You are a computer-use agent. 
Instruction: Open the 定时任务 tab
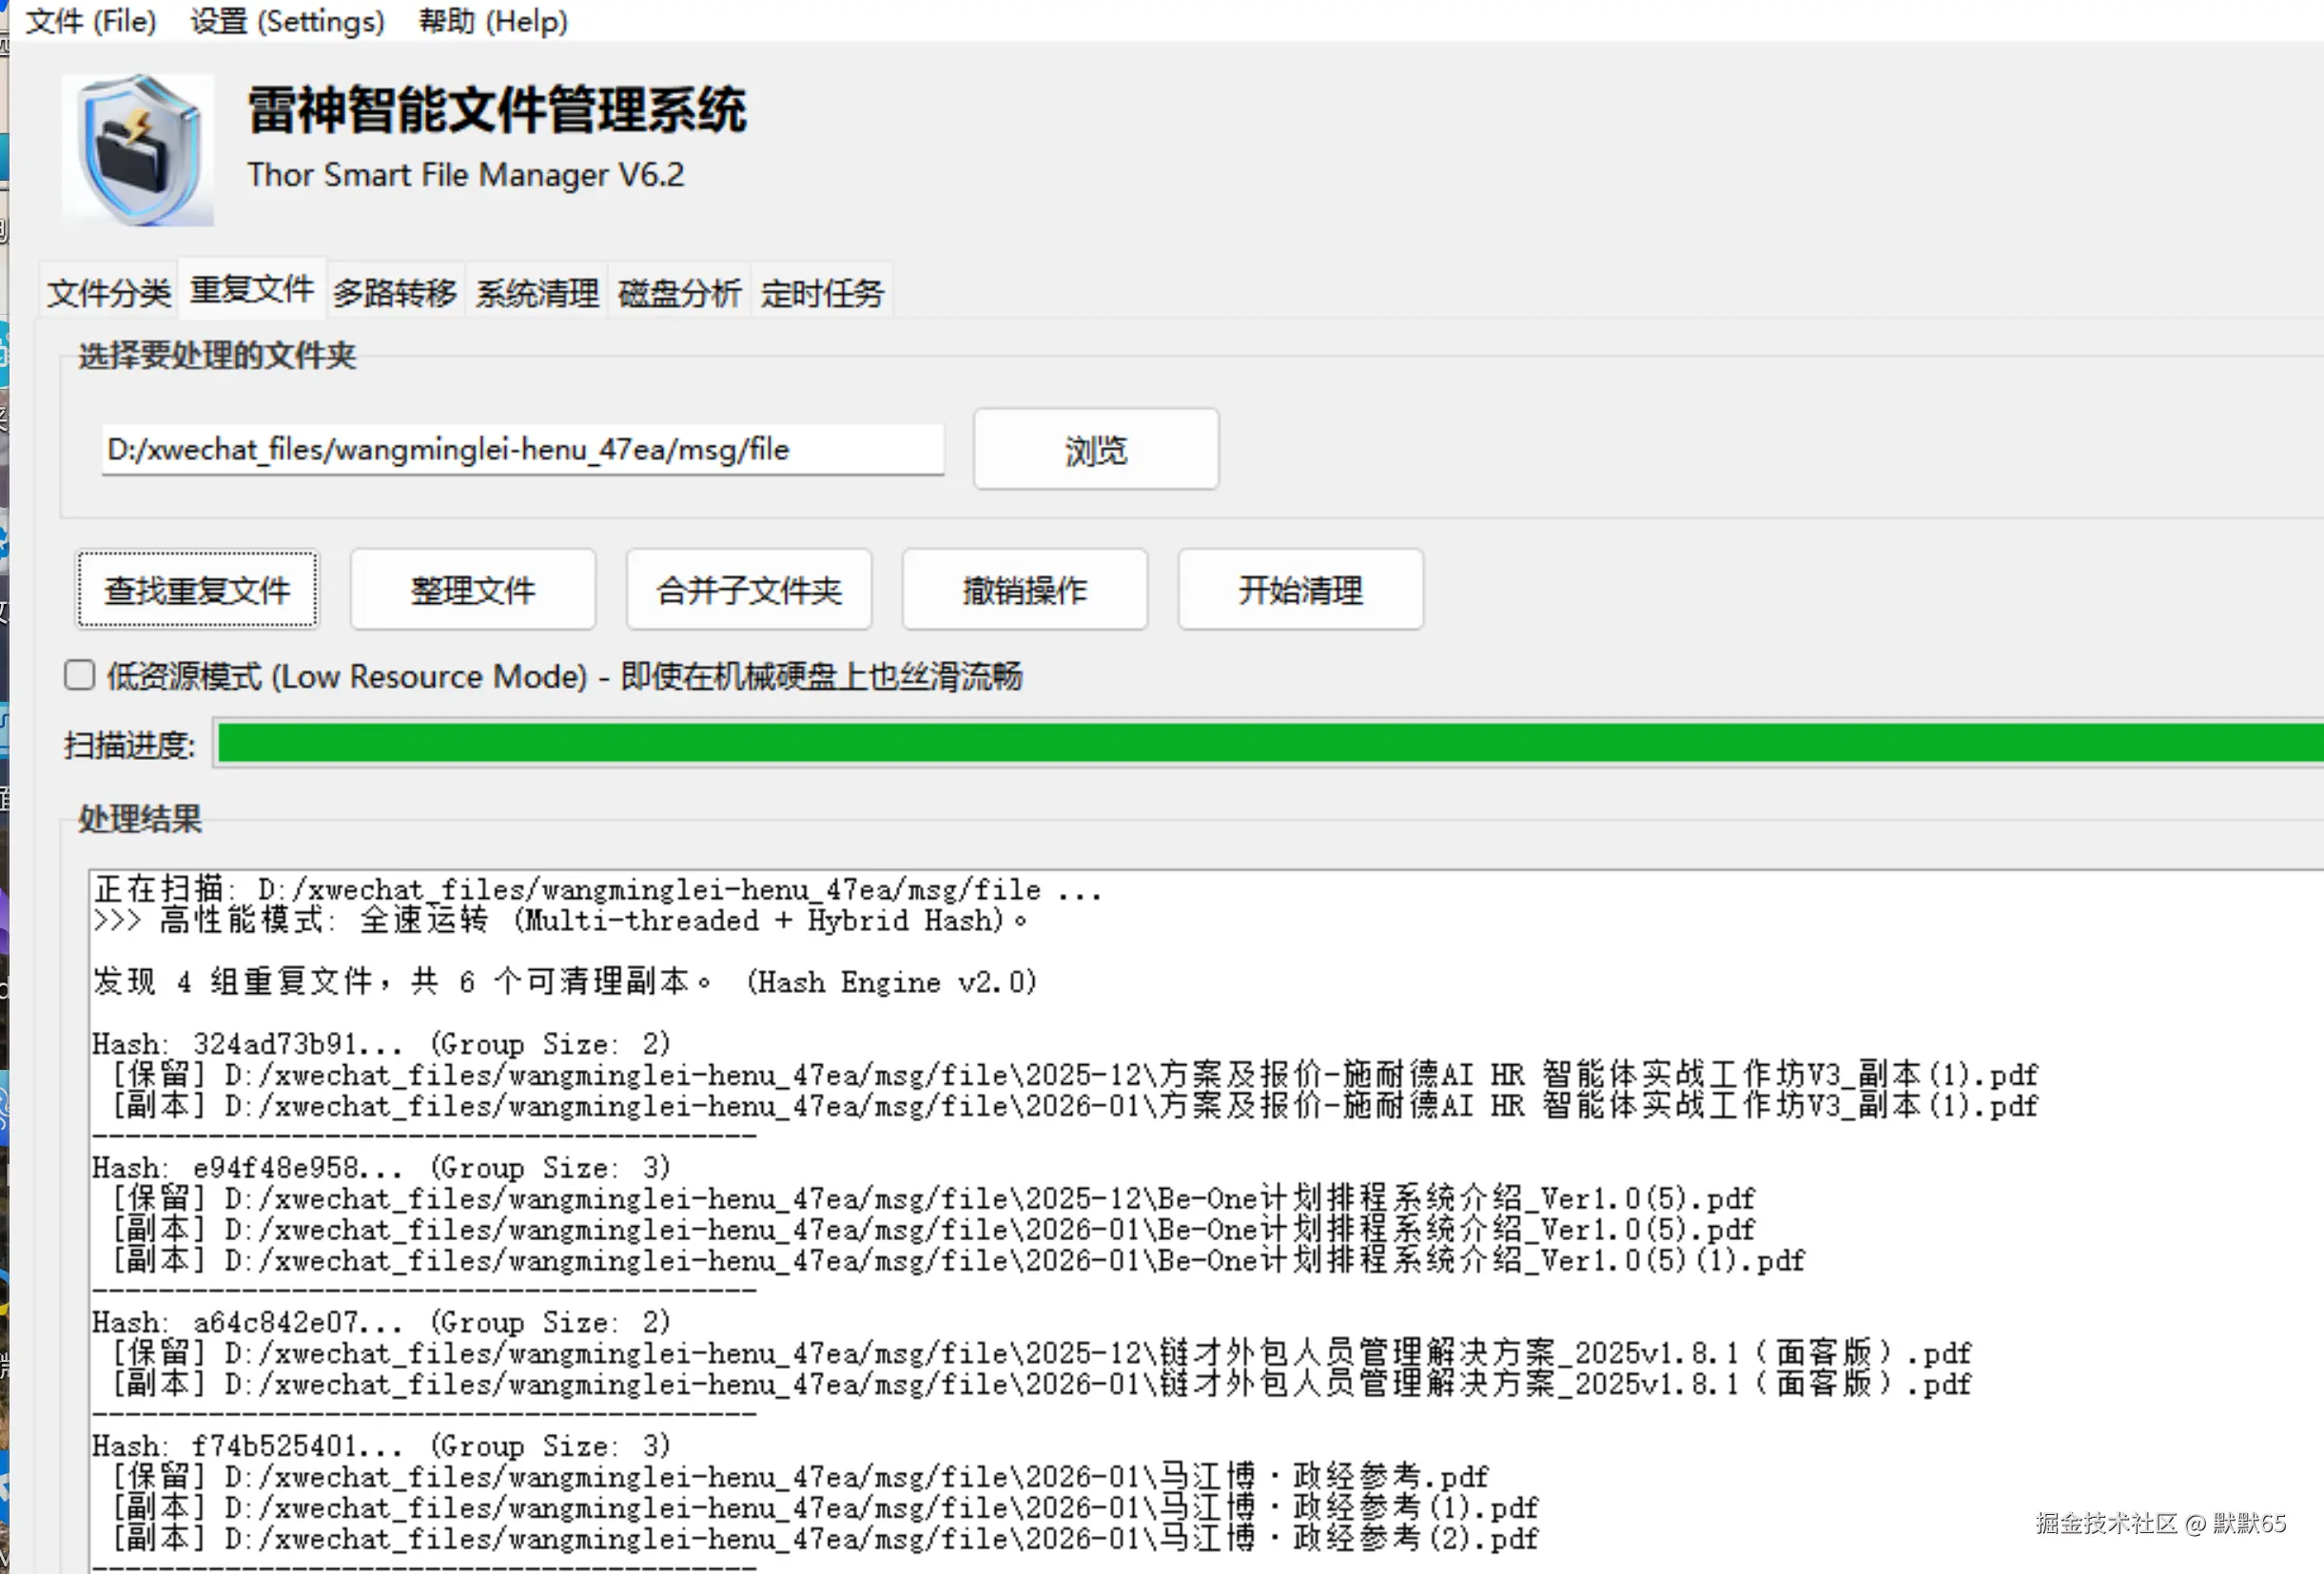click(822, 293)
